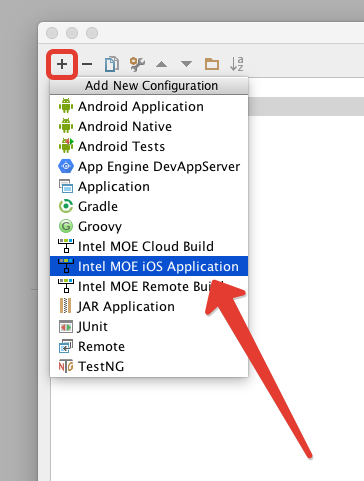Choose the JUnit configuration entry
The height and width of the screenshot is (481, 364).
pos(149,326)
